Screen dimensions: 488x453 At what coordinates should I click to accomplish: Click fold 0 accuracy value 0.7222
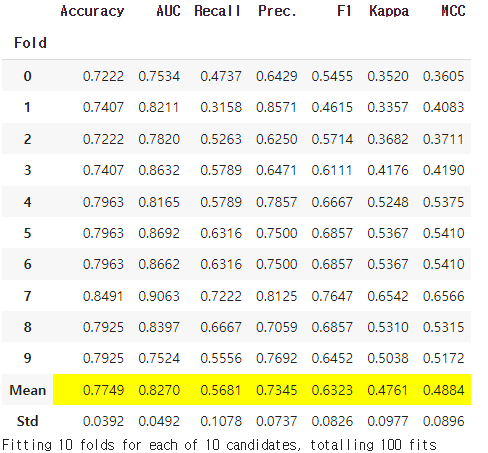(103, 76)
